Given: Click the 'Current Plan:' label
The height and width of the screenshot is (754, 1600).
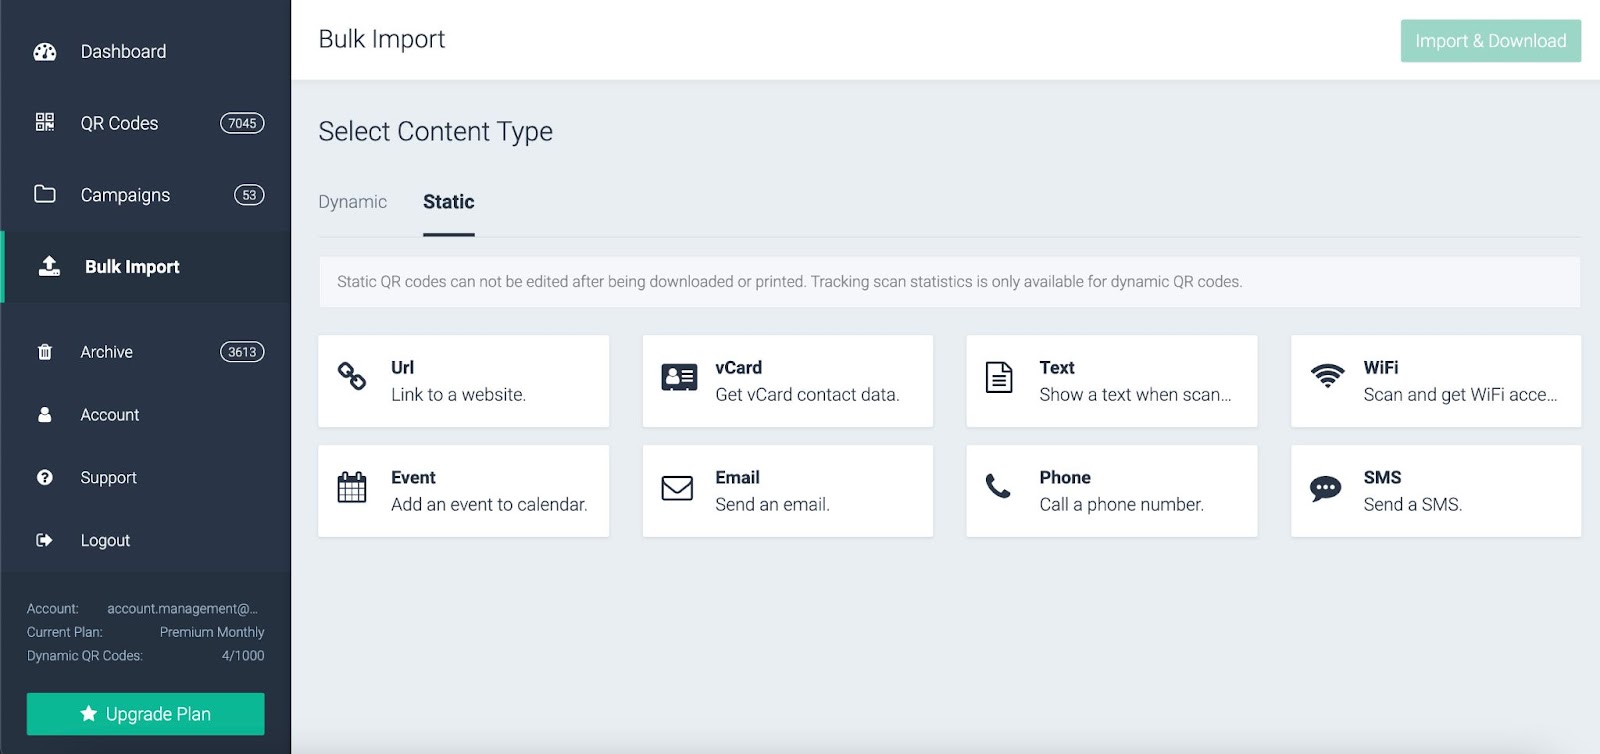Looking at the screenshot, I should 65,632.
